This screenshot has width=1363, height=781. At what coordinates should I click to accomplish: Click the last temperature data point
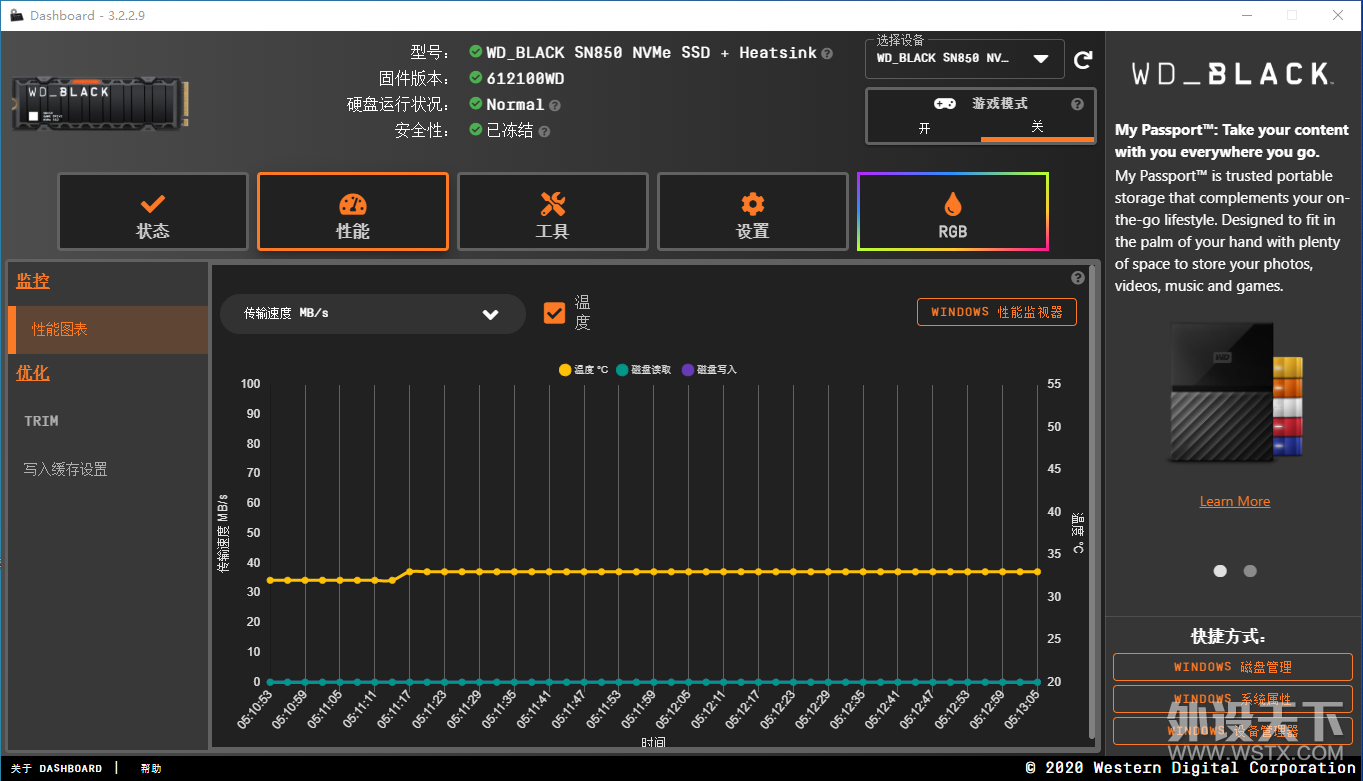point(1037,572)
